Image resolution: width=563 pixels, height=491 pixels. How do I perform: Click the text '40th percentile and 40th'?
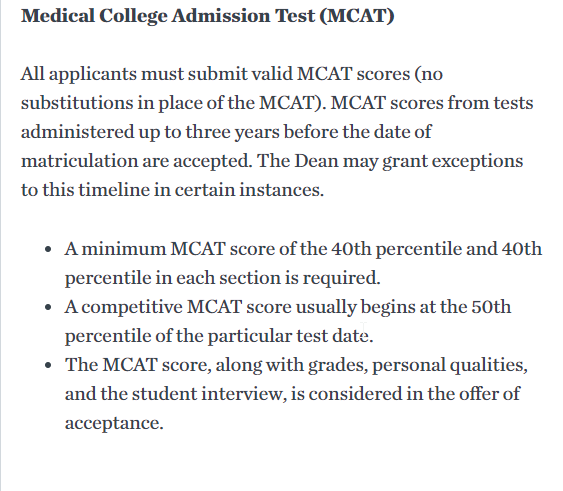pos(436,249)
